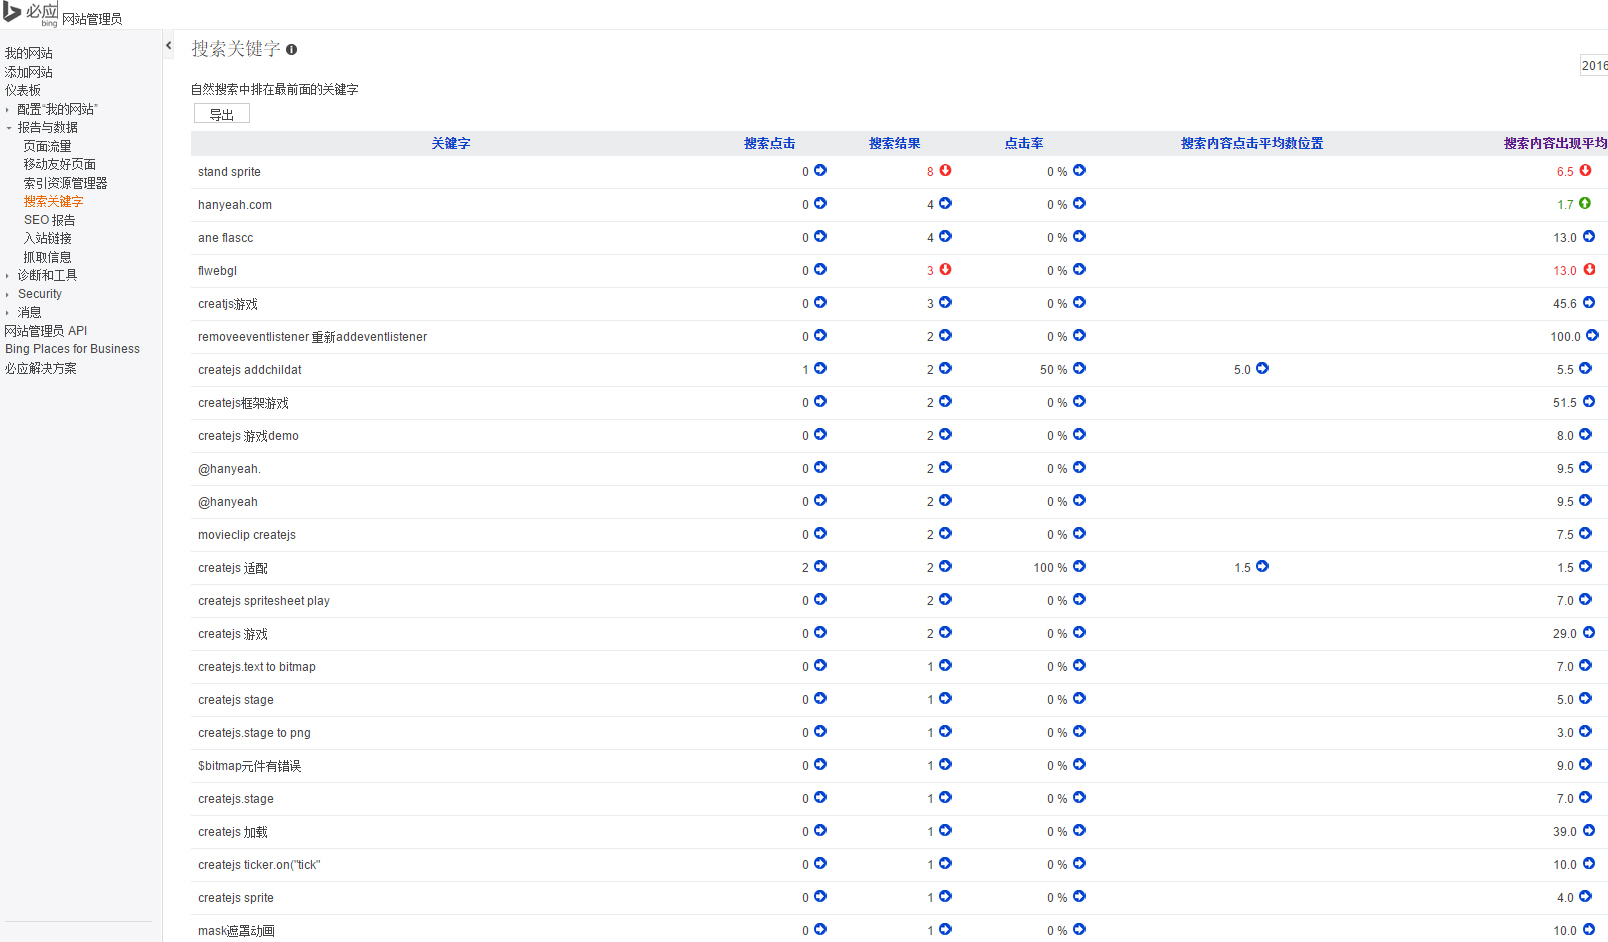The width and height of the screenshot is (1608, 942).
Task: Click search clicks icon for removeeventlistener row
Action: (x=820, y=336)
